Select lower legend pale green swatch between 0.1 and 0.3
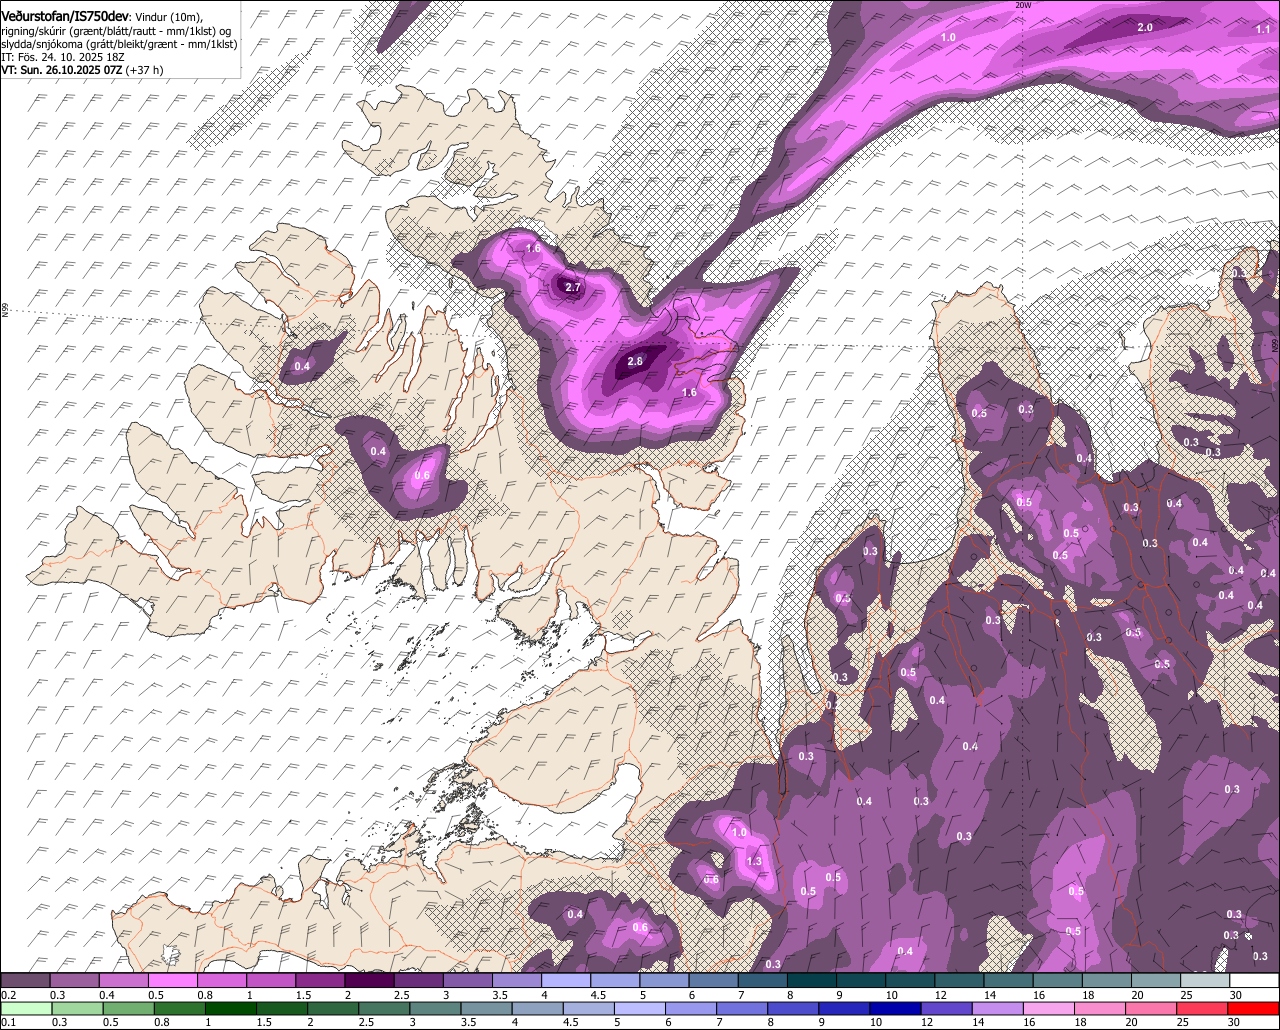1280x1030 pixels. [27, 1008]
